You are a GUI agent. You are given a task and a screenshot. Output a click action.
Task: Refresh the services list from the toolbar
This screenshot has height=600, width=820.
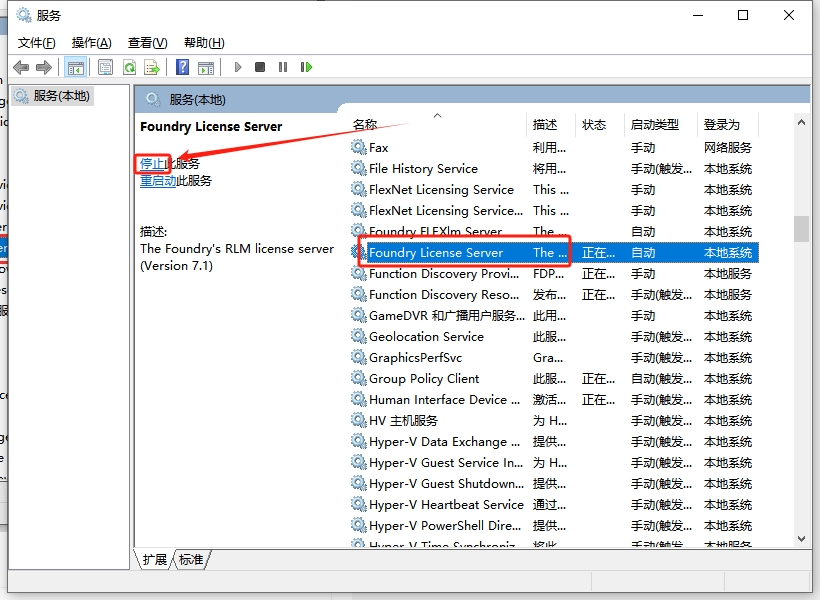point(129,67)
